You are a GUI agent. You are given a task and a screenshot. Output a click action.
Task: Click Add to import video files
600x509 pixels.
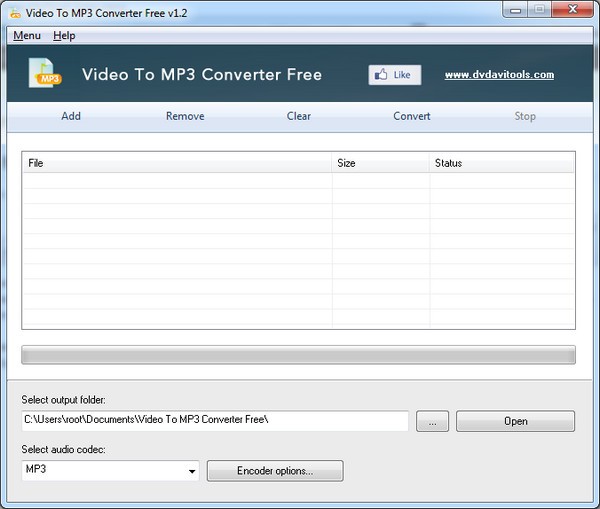(71, 116)
